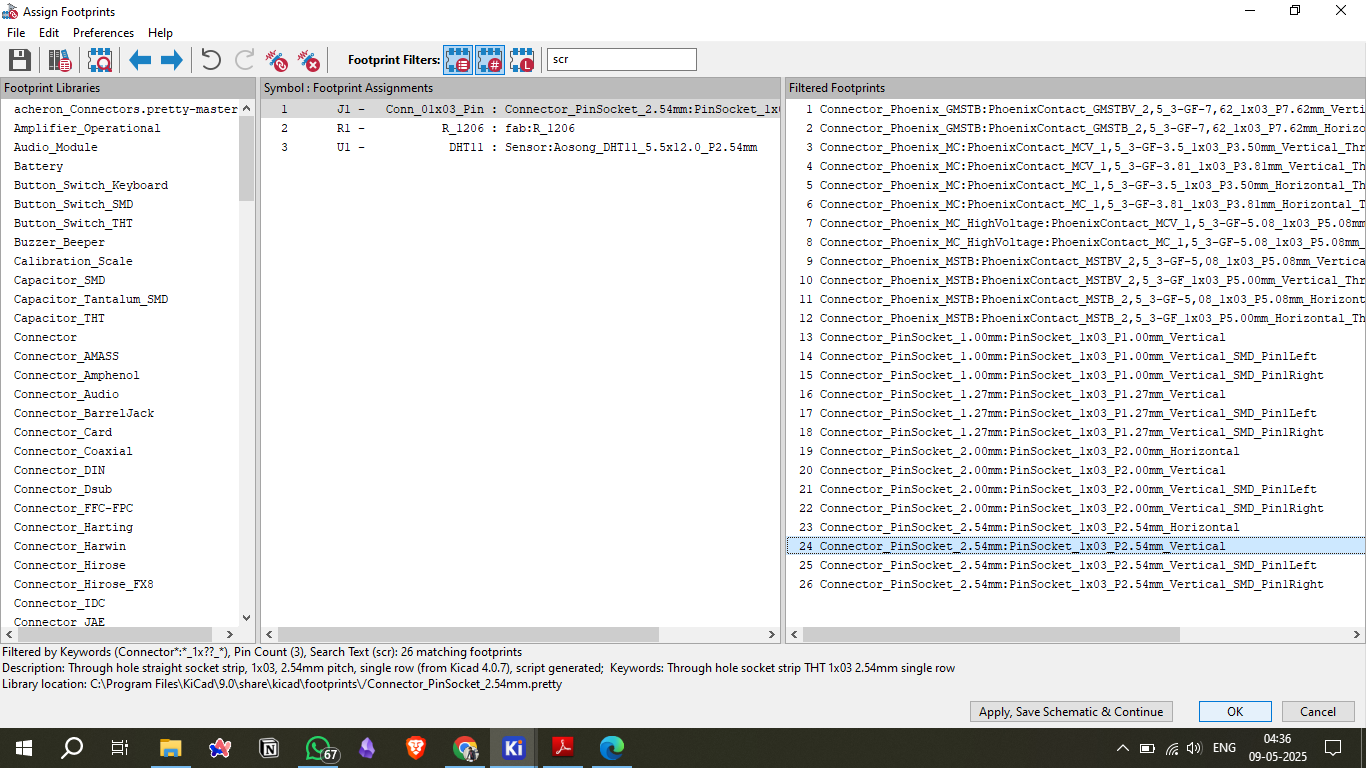
Task: Open Brave browser from the taskbar
Action: pos(416,748)
